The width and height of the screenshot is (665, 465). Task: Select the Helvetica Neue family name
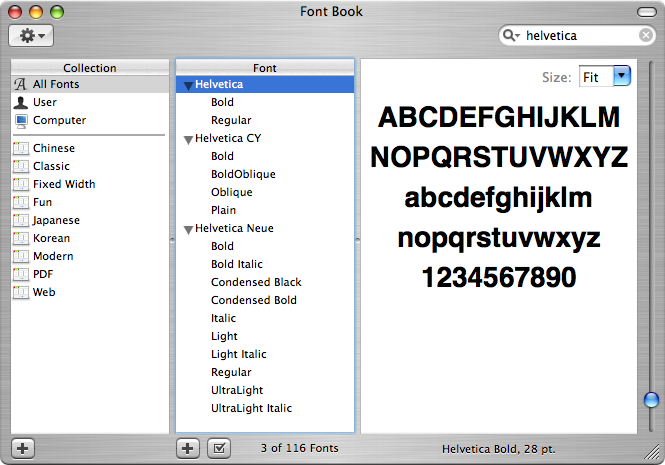(x=234, y=228)
